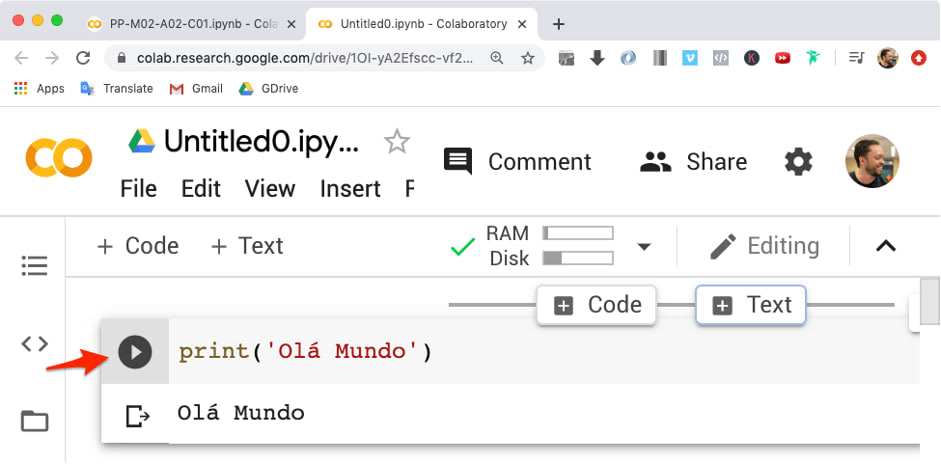Run the print('Olá Mundo') cell
The width and height of the screenshot is (941, 464).
click(x=135, y=352)
